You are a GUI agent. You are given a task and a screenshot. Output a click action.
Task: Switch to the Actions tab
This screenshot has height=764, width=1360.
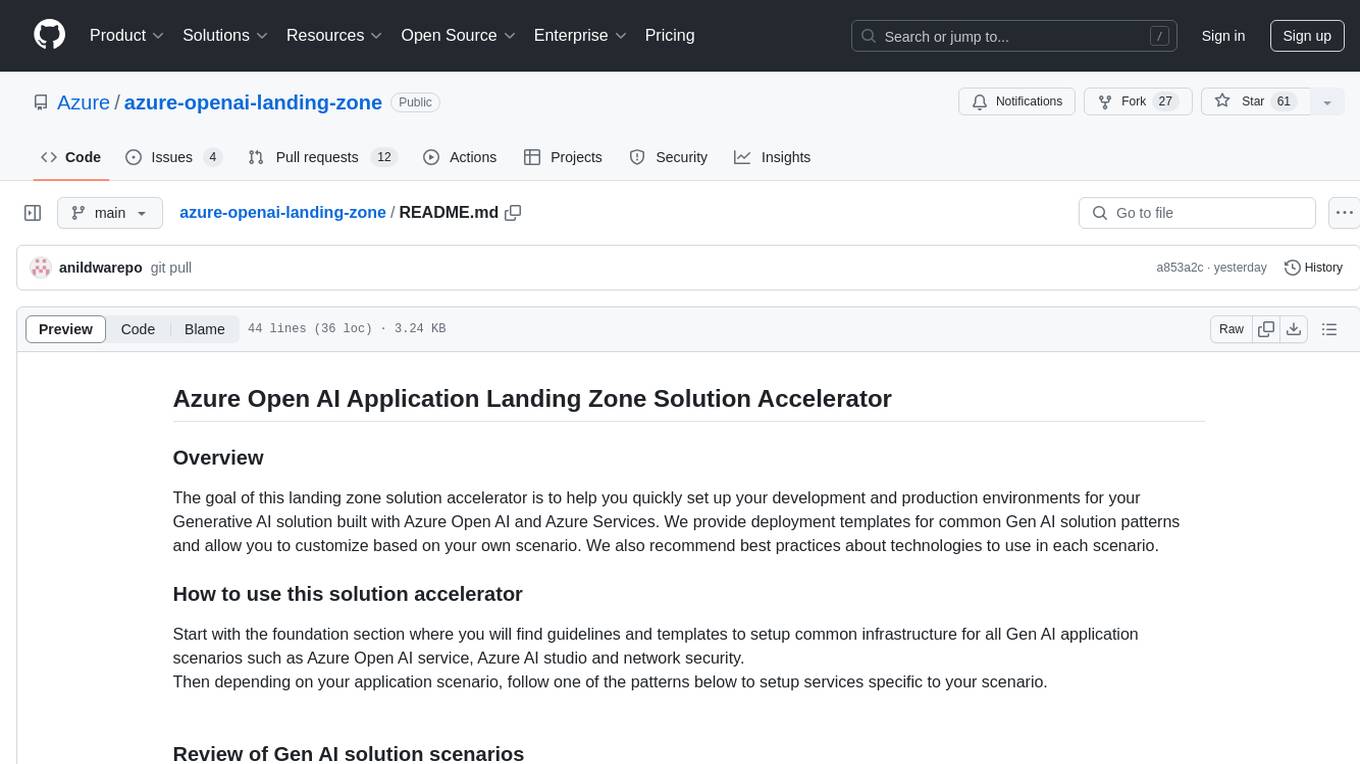pyautogui.click(x=460, y=157)
